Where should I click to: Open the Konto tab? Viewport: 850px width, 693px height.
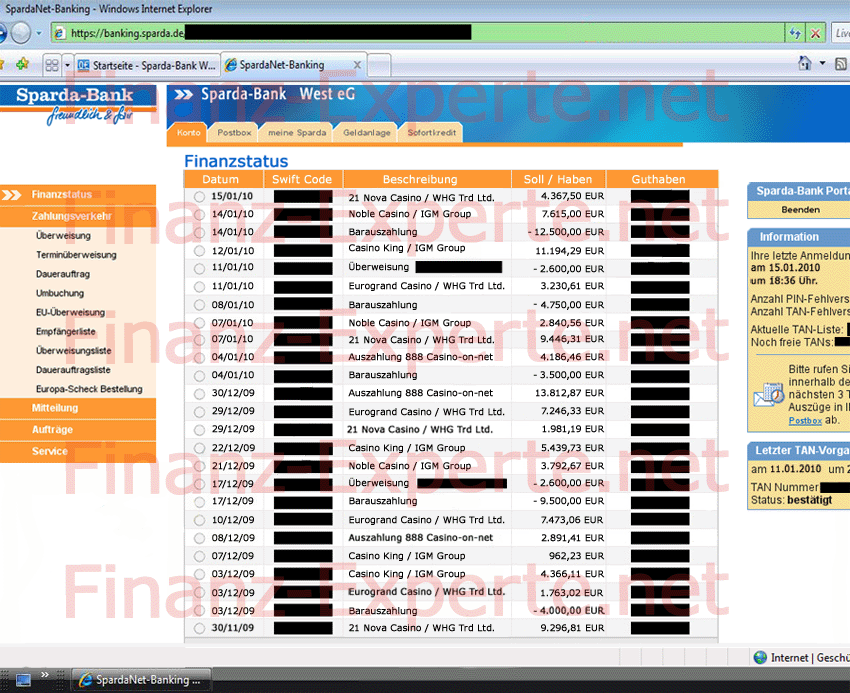pos(189,133)
